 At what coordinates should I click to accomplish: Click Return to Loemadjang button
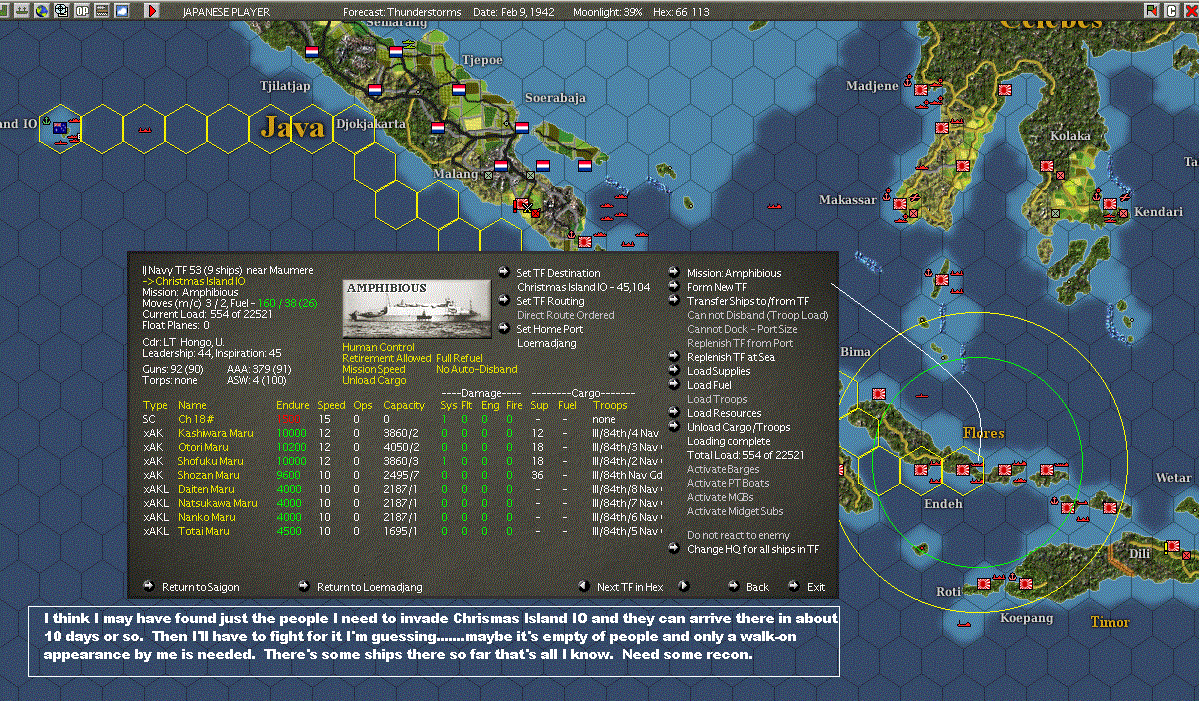(x=369, y=587)
